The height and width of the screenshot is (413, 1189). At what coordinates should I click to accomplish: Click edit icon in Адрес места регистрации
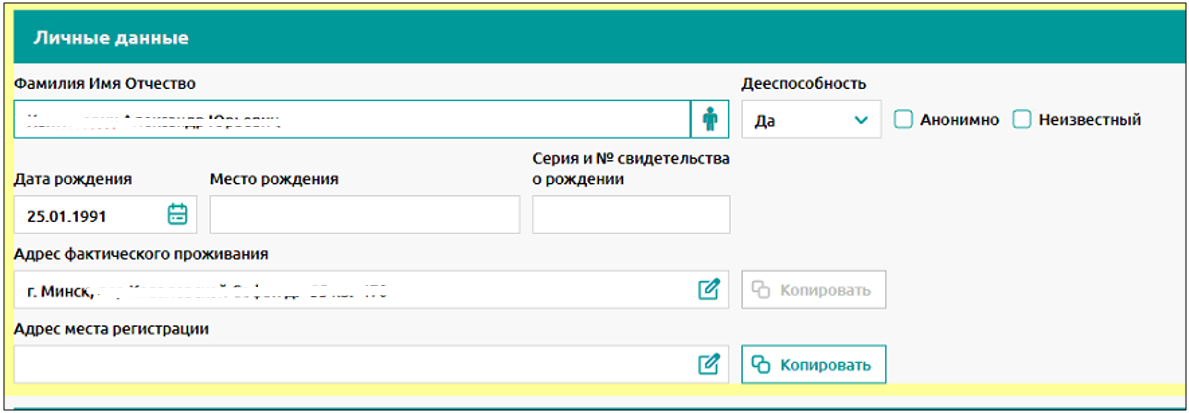point(708,364)
